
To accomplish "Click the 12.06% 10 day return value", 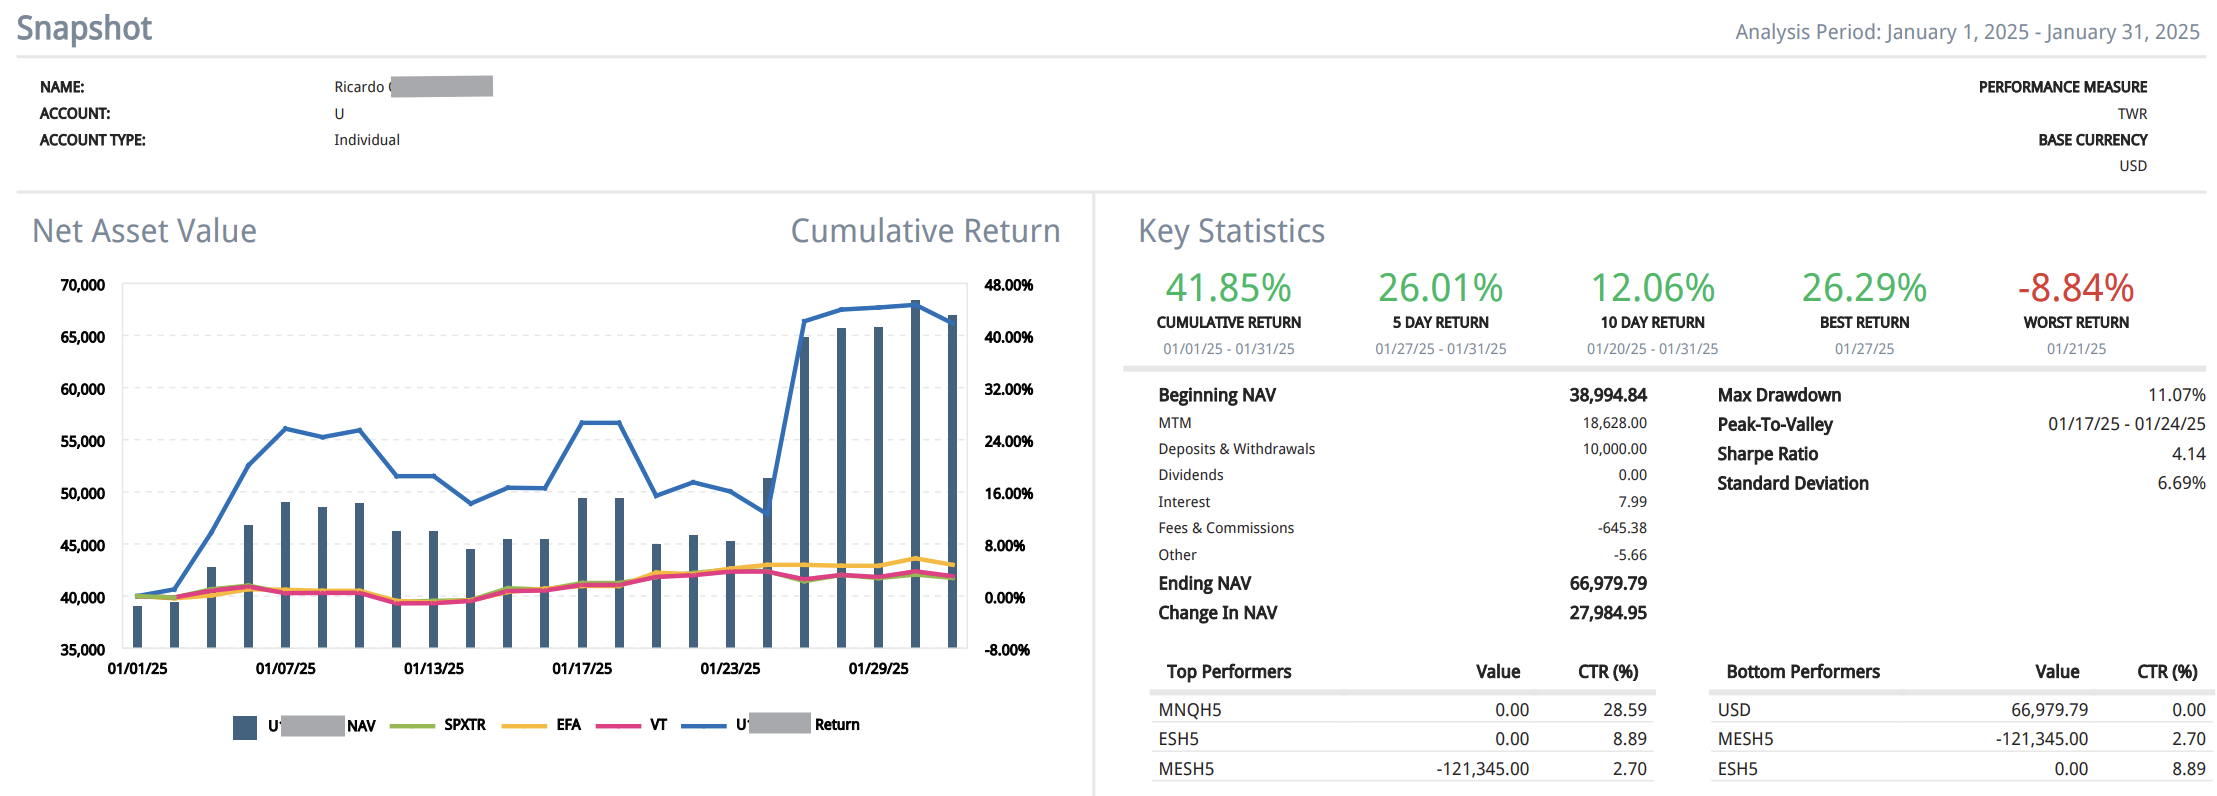I will click(x=1652, y=288).
